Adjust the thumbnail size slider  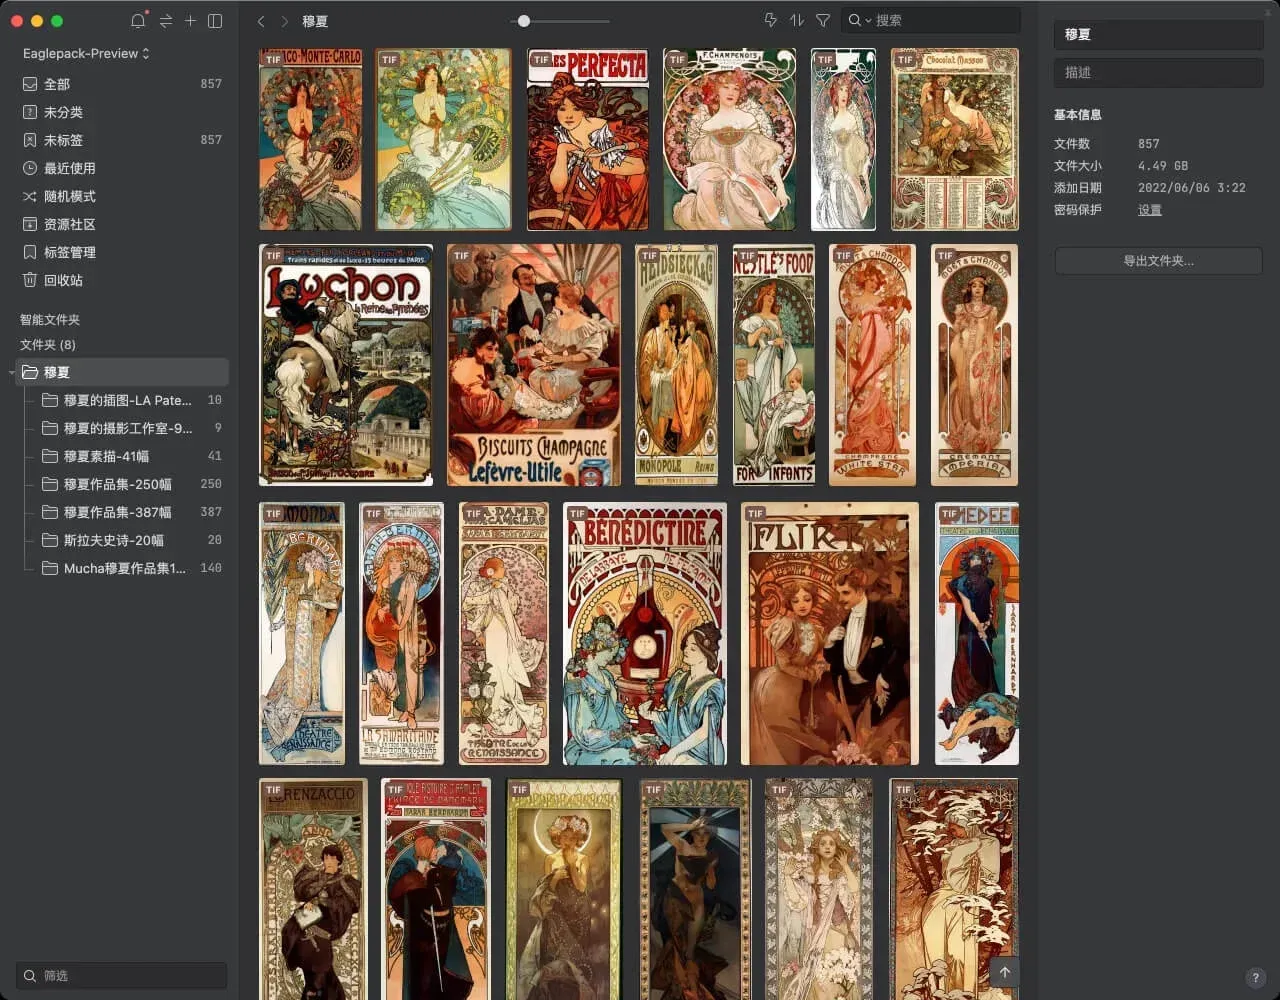tap(524, 21)
